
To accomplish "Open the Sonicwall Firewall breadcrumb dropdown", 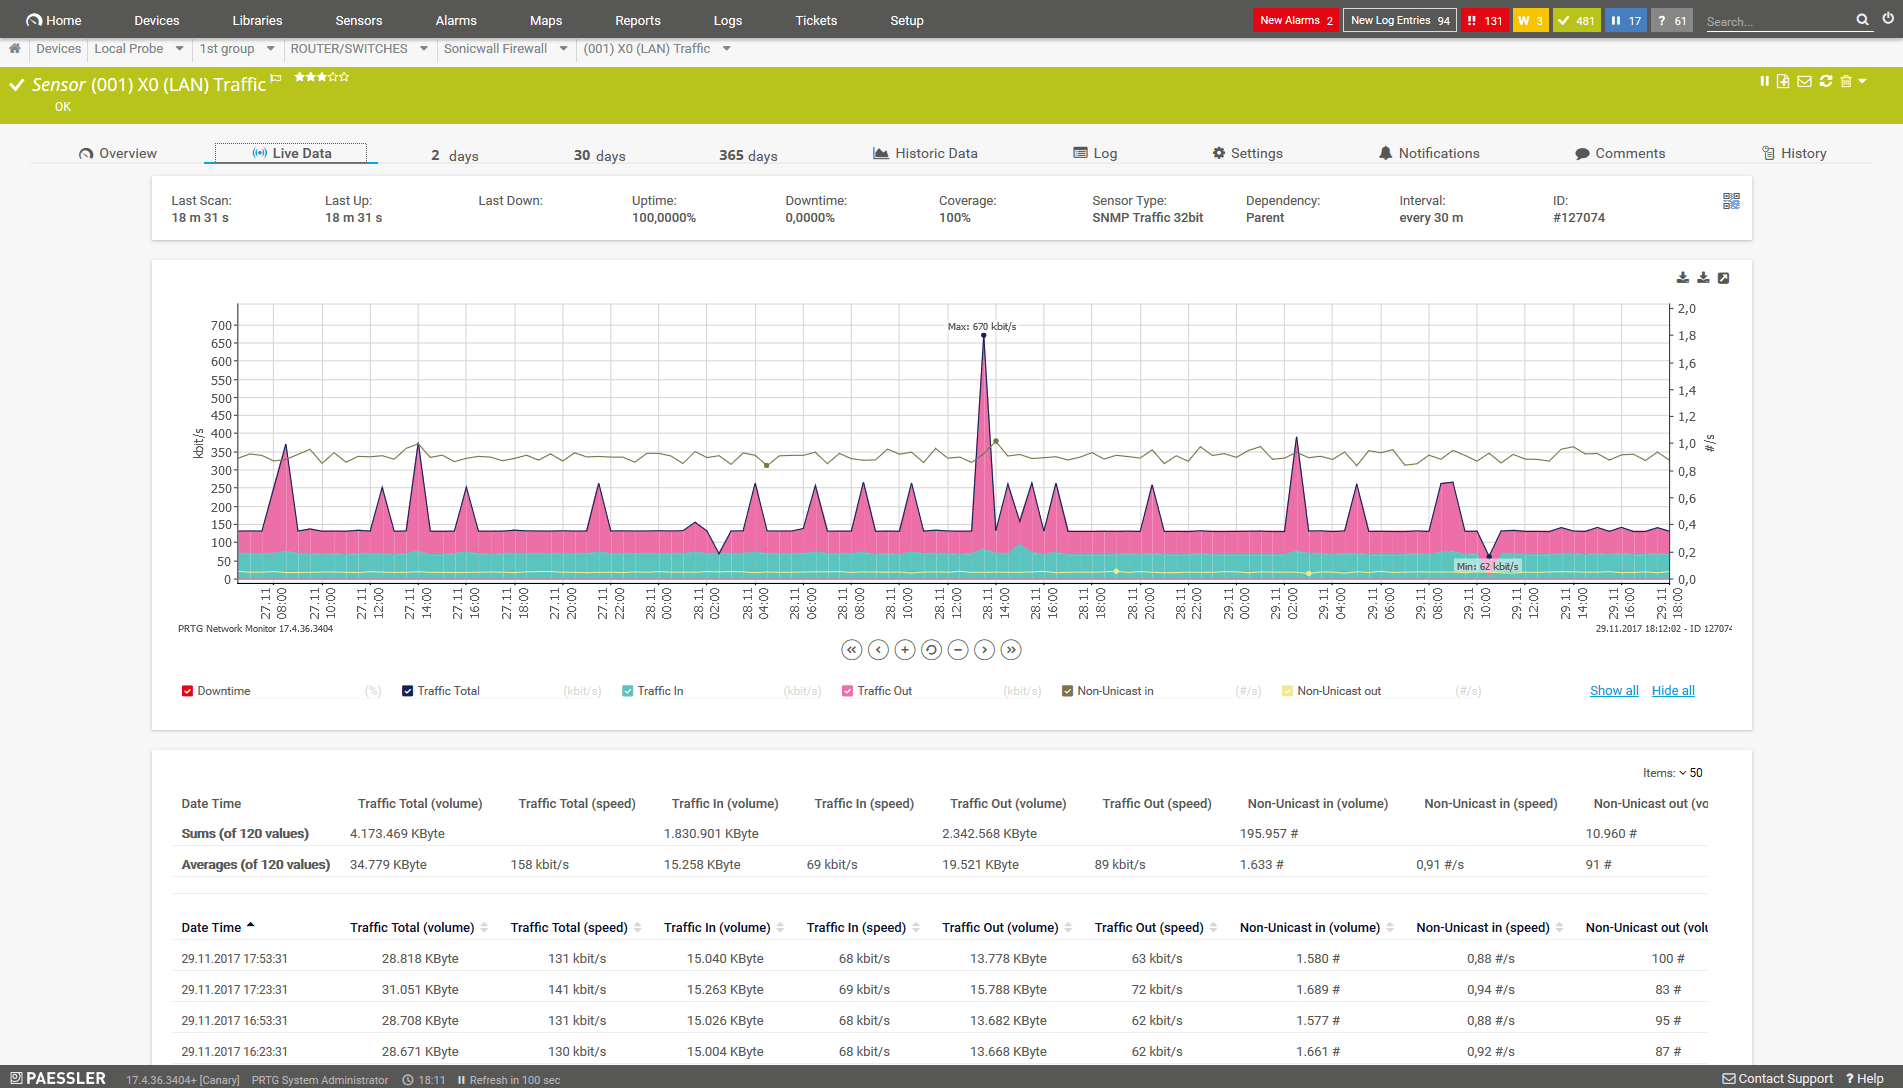I will (x=563, y=48).
